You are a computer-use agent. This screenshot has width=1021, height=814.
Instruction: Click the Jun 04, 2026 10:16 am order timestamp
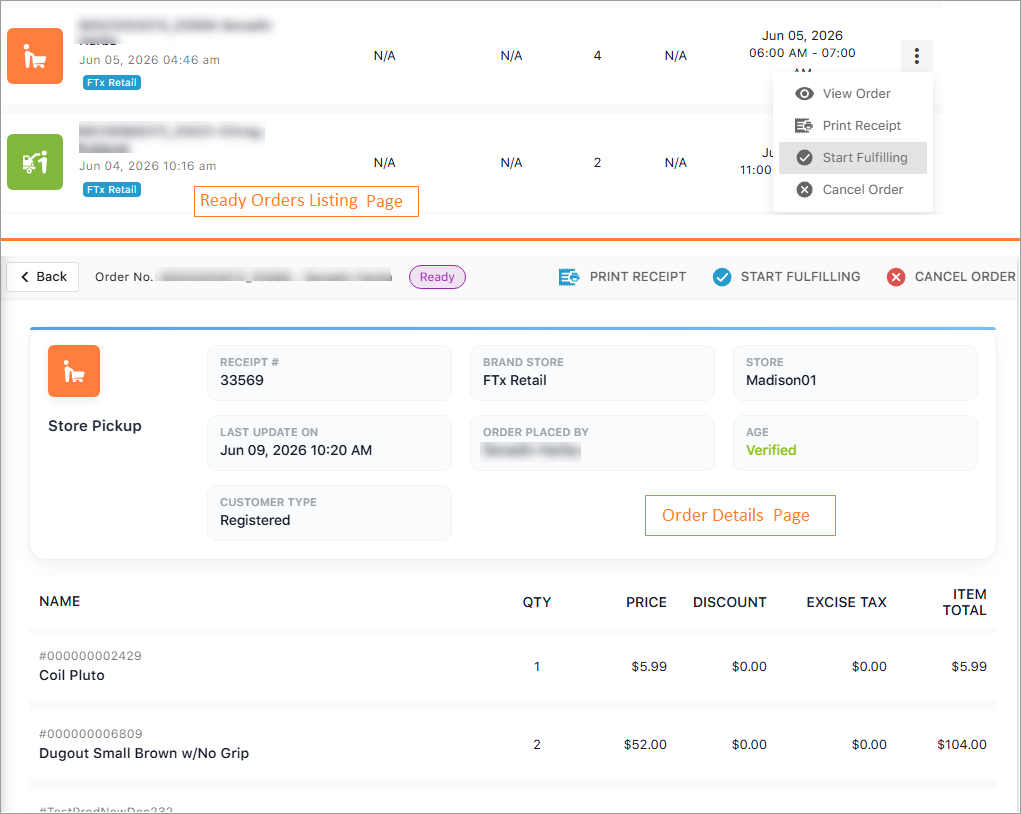(x=148, y=166)
